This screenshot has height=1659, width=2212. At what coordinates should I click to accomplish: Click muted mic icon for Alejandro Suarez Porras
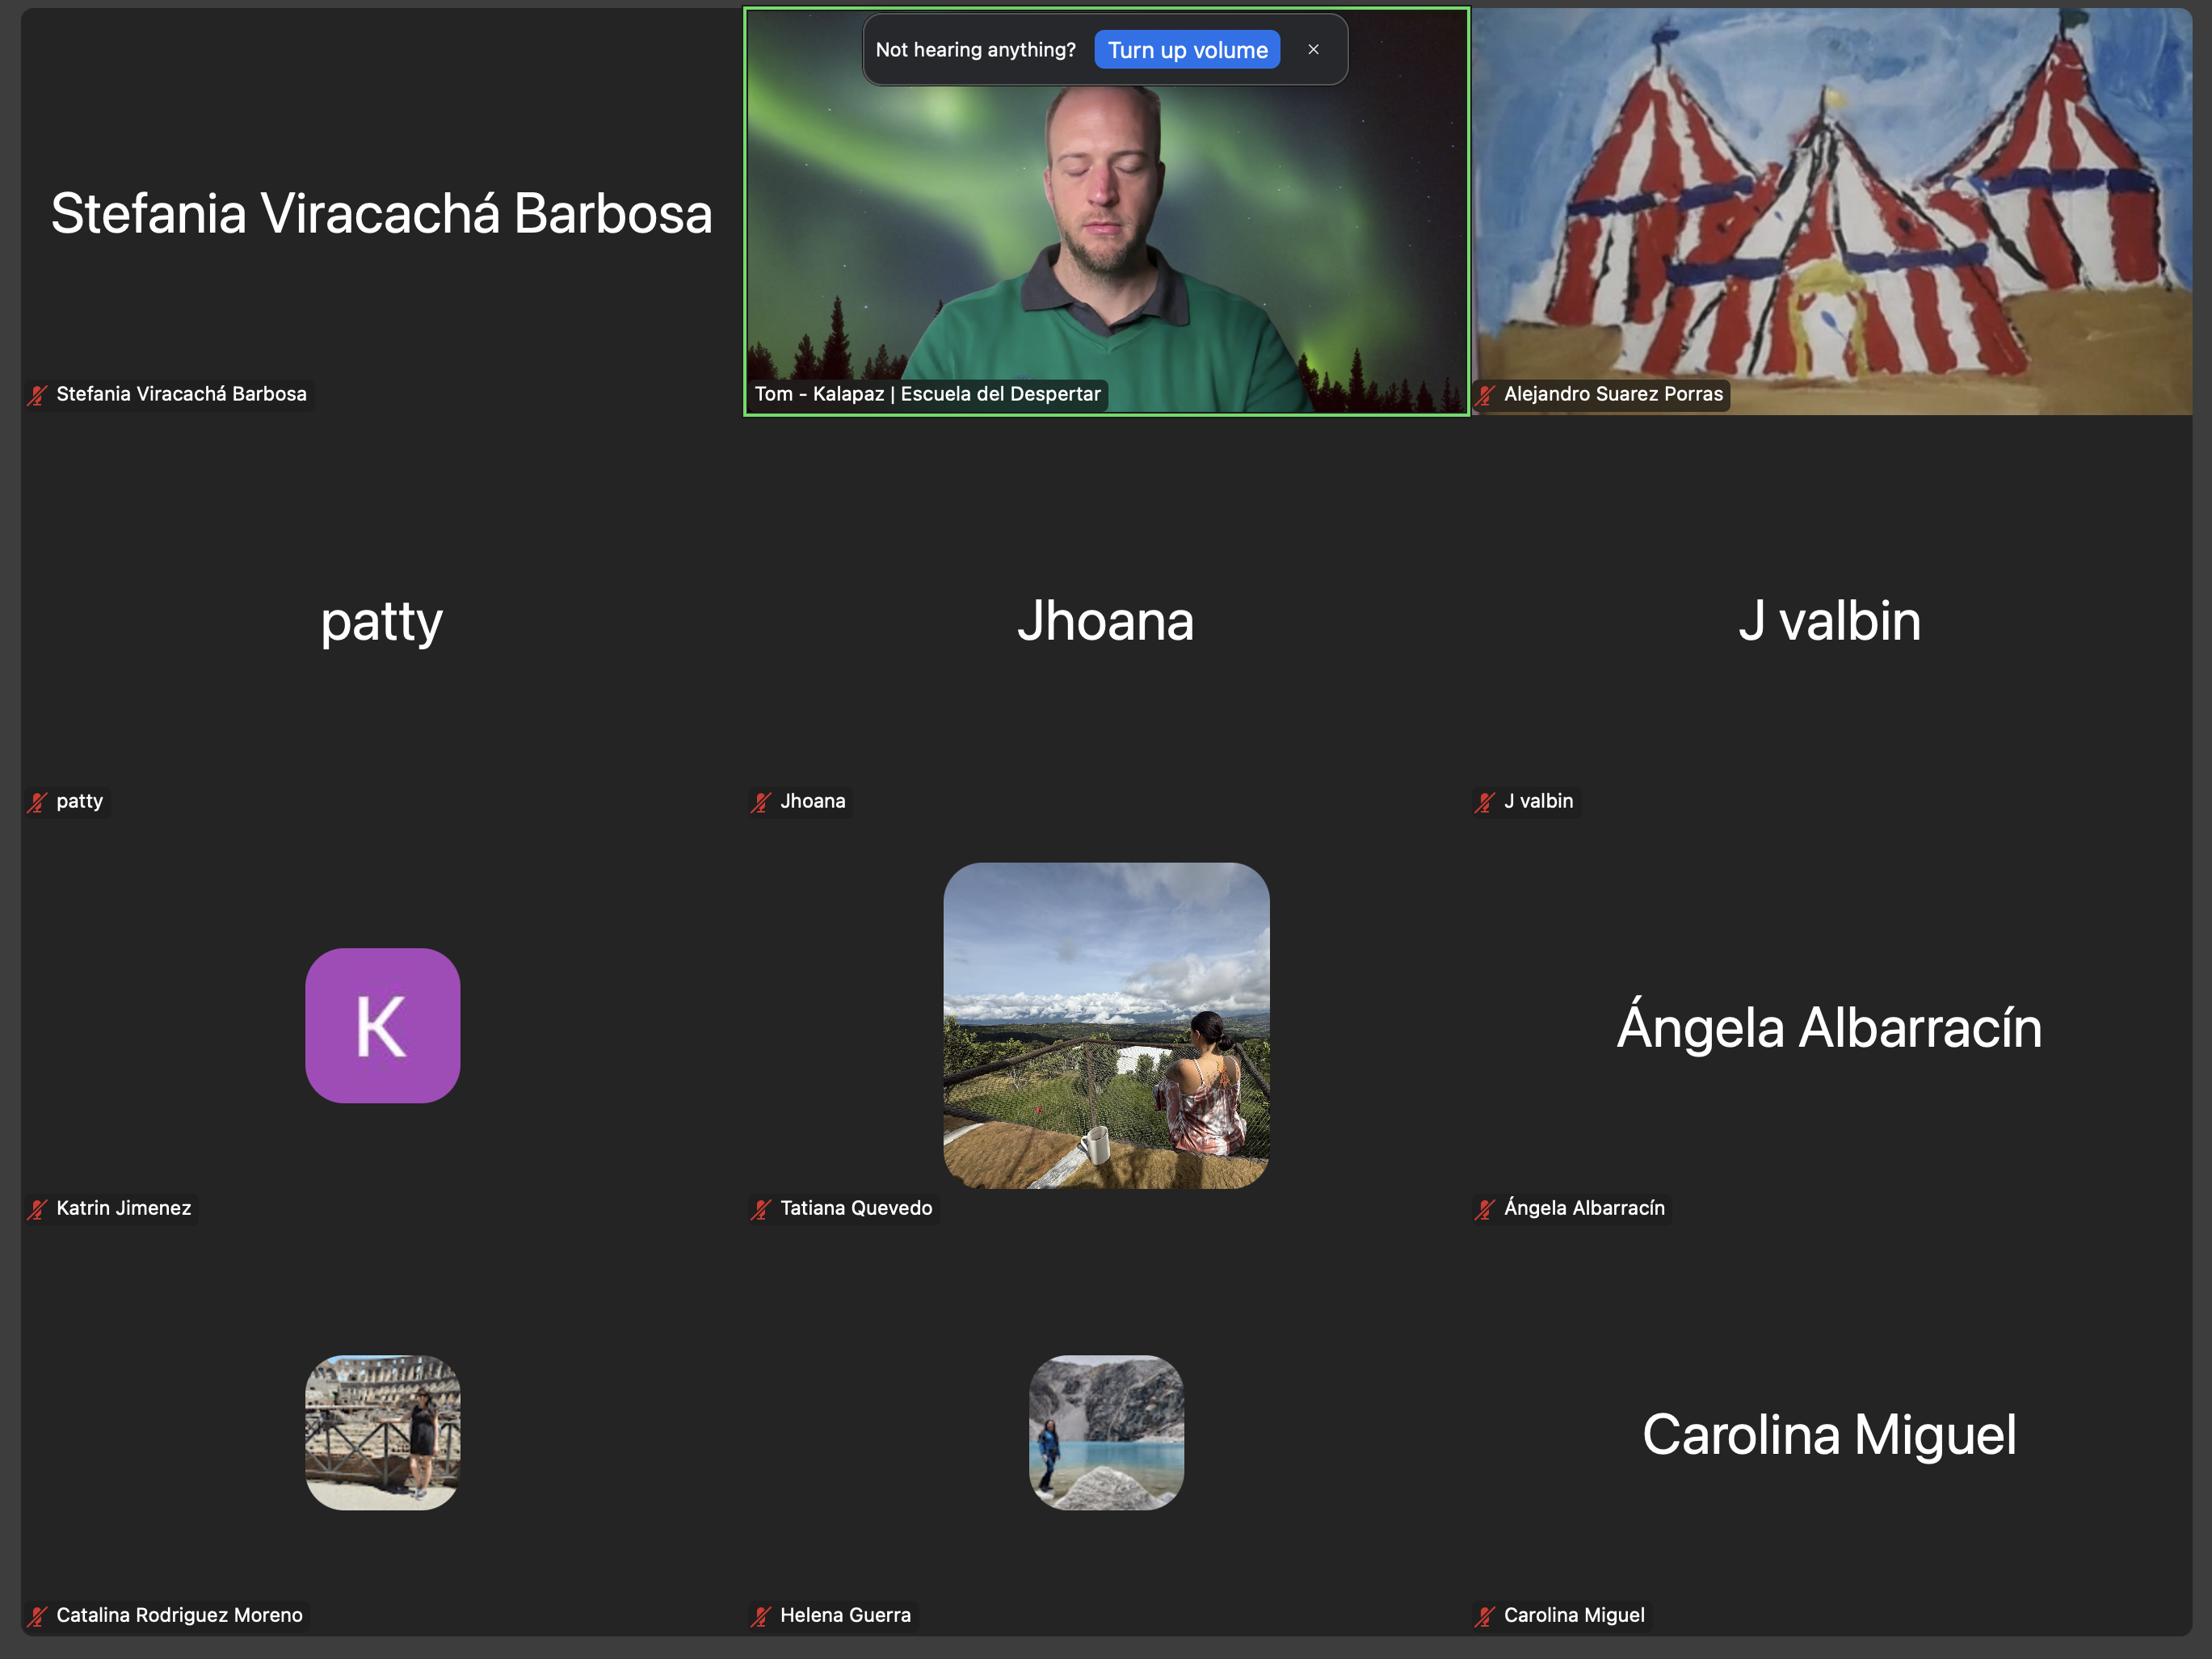pos(1485,395)
